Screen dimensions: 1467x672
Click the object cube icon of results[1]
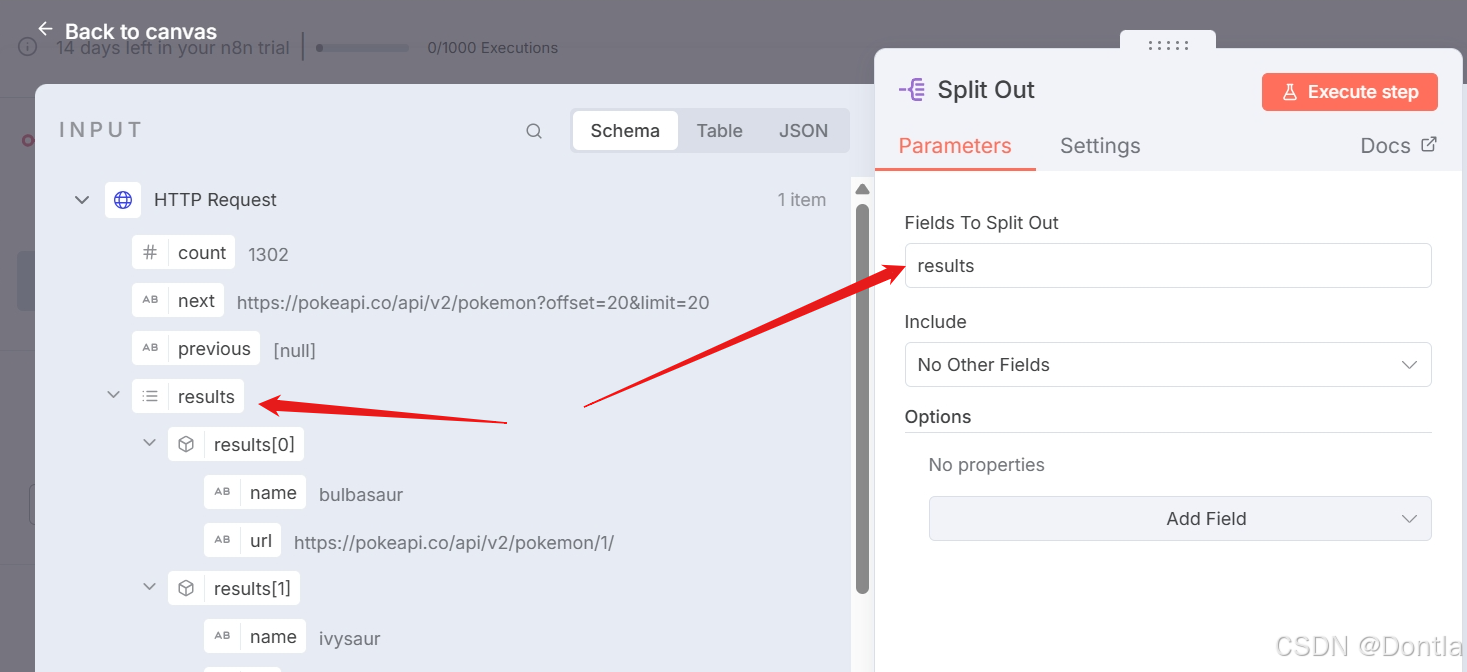point(186,589)
